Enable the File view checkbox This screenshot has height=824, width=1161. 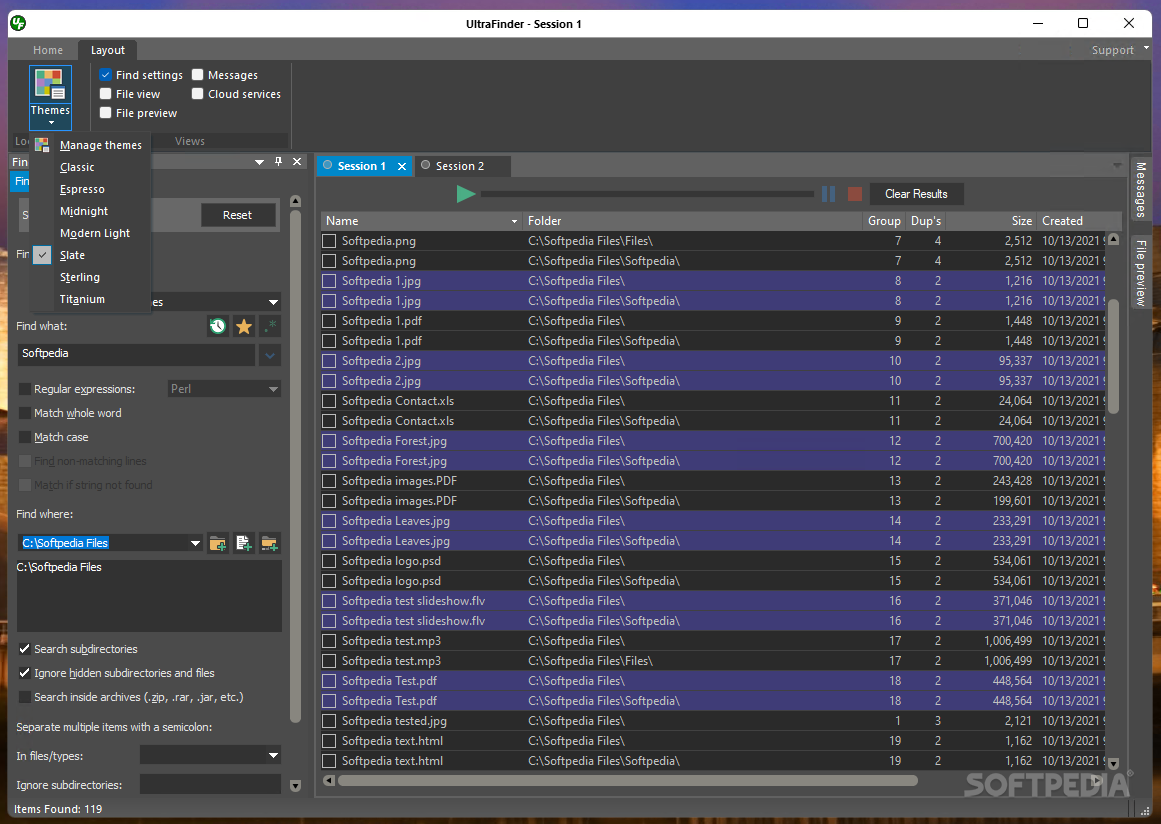pos(106,94)
